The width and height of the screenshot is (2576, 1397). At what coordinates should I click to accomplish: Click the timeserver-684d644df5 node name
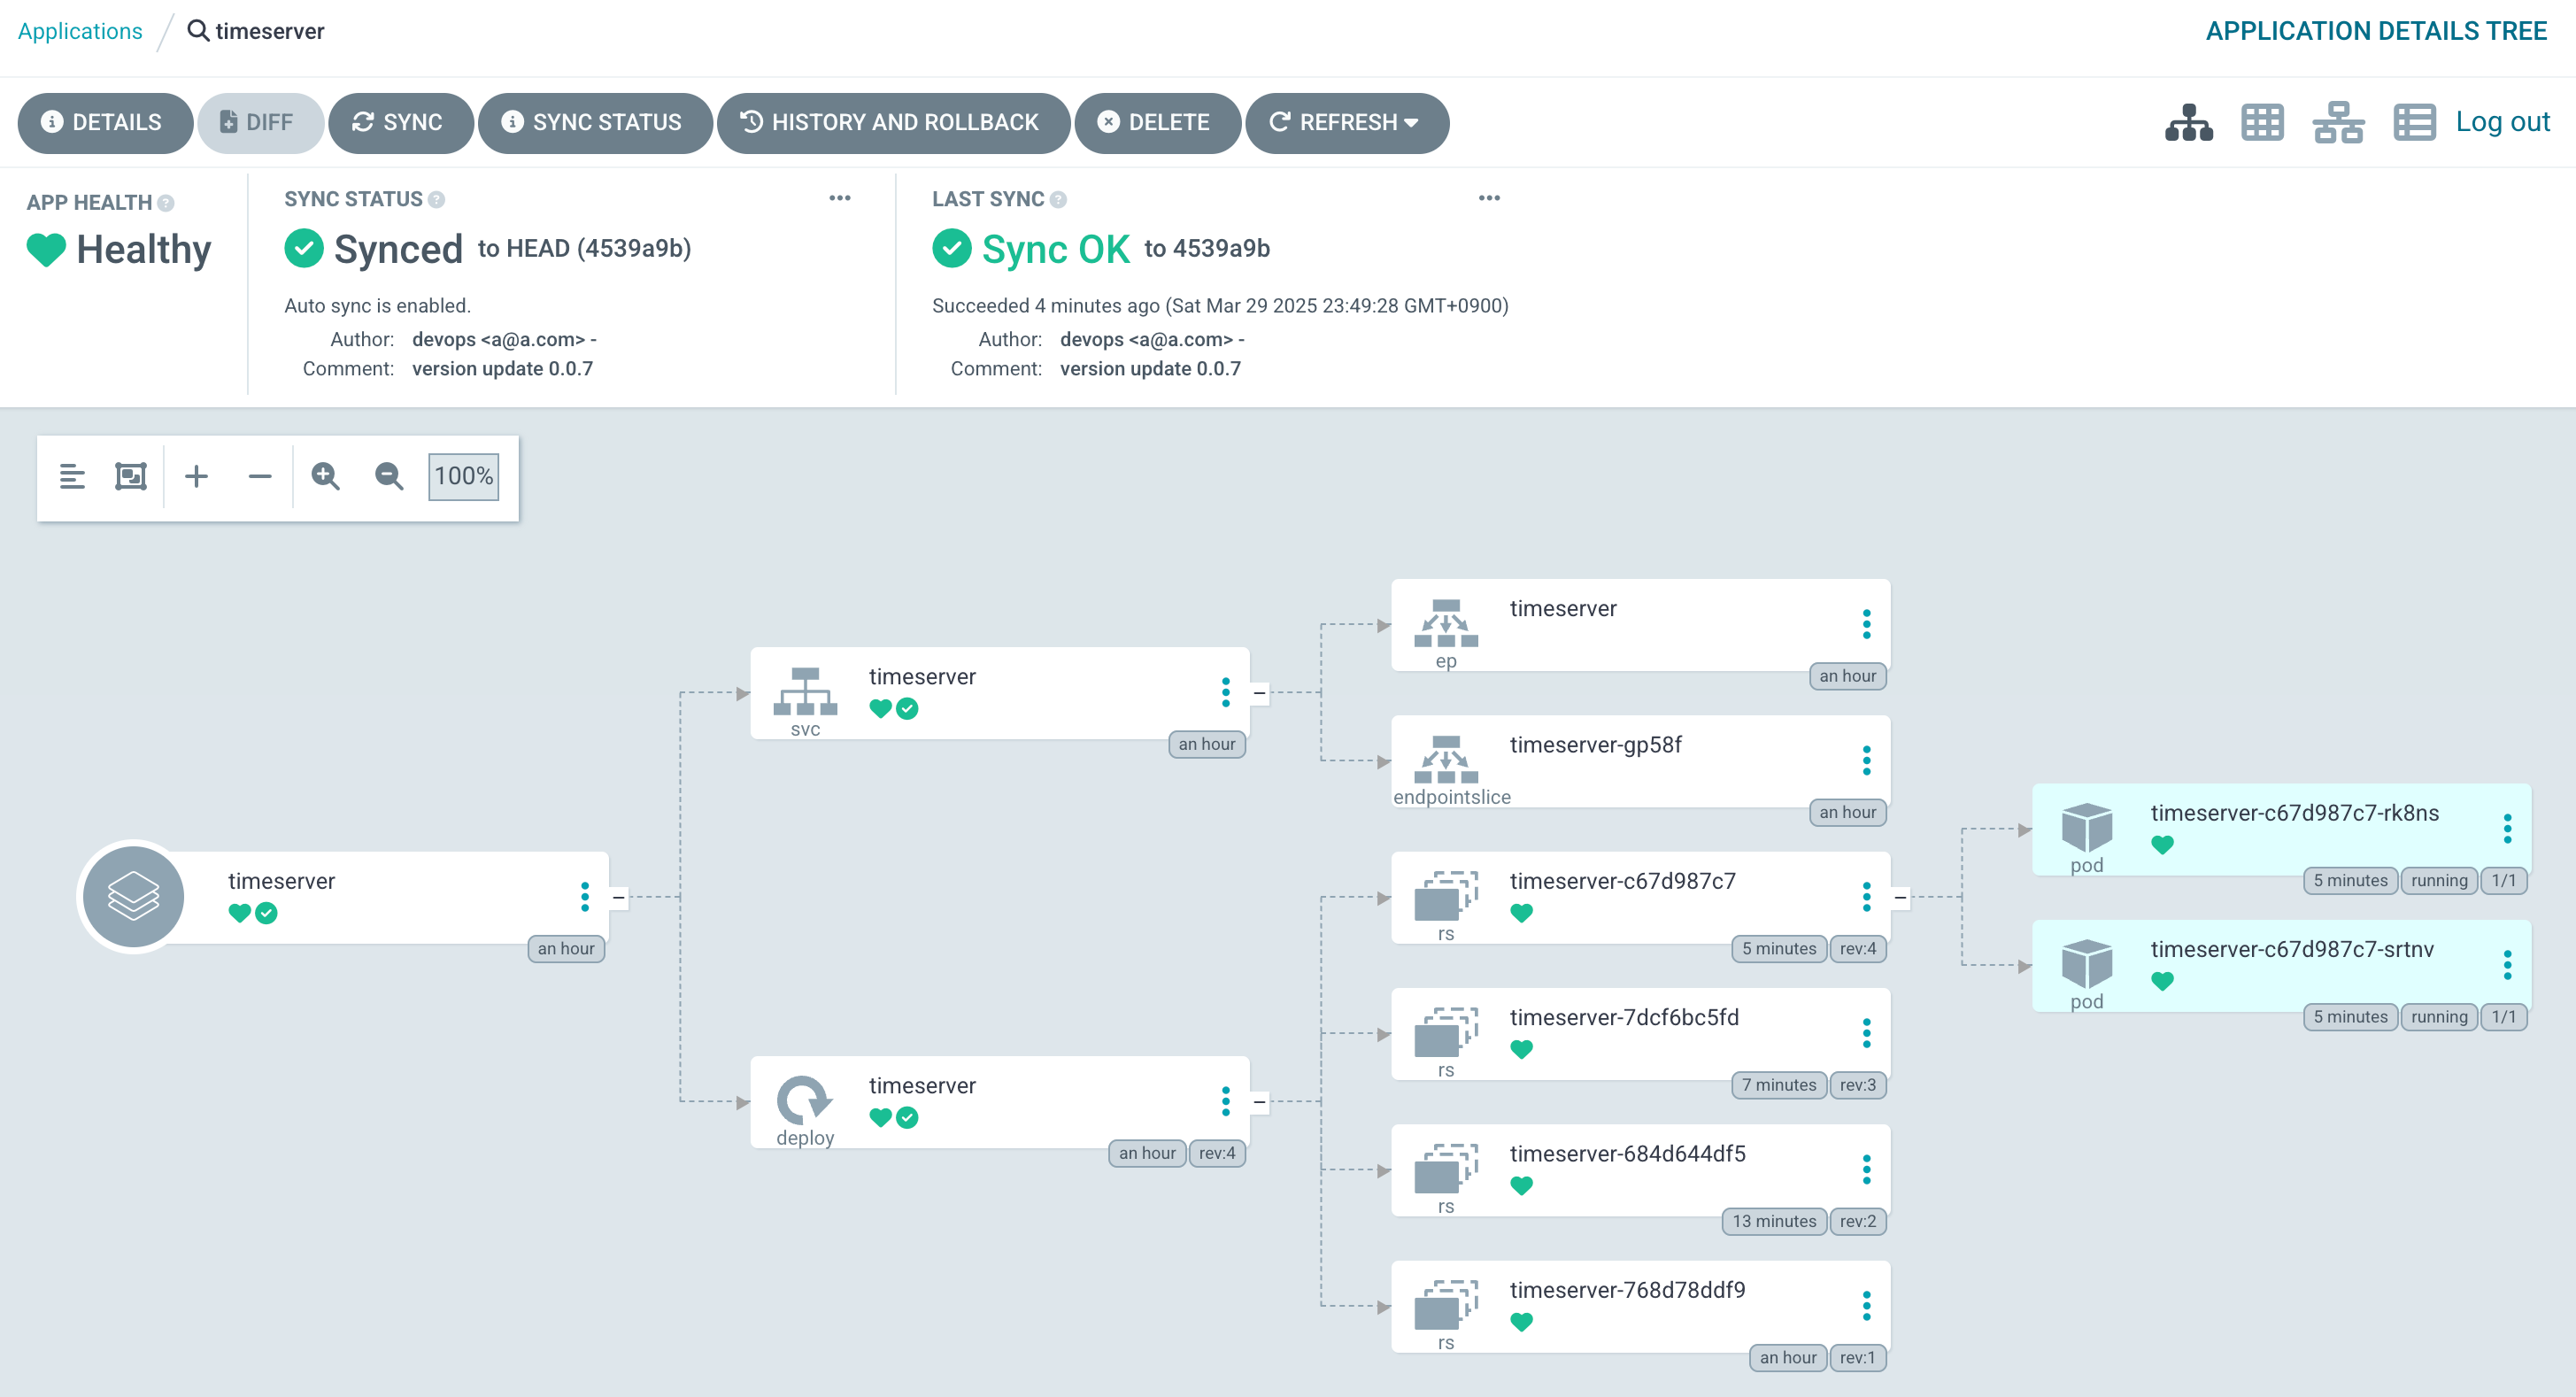pyautogui.click(x=1627, y=1154)
